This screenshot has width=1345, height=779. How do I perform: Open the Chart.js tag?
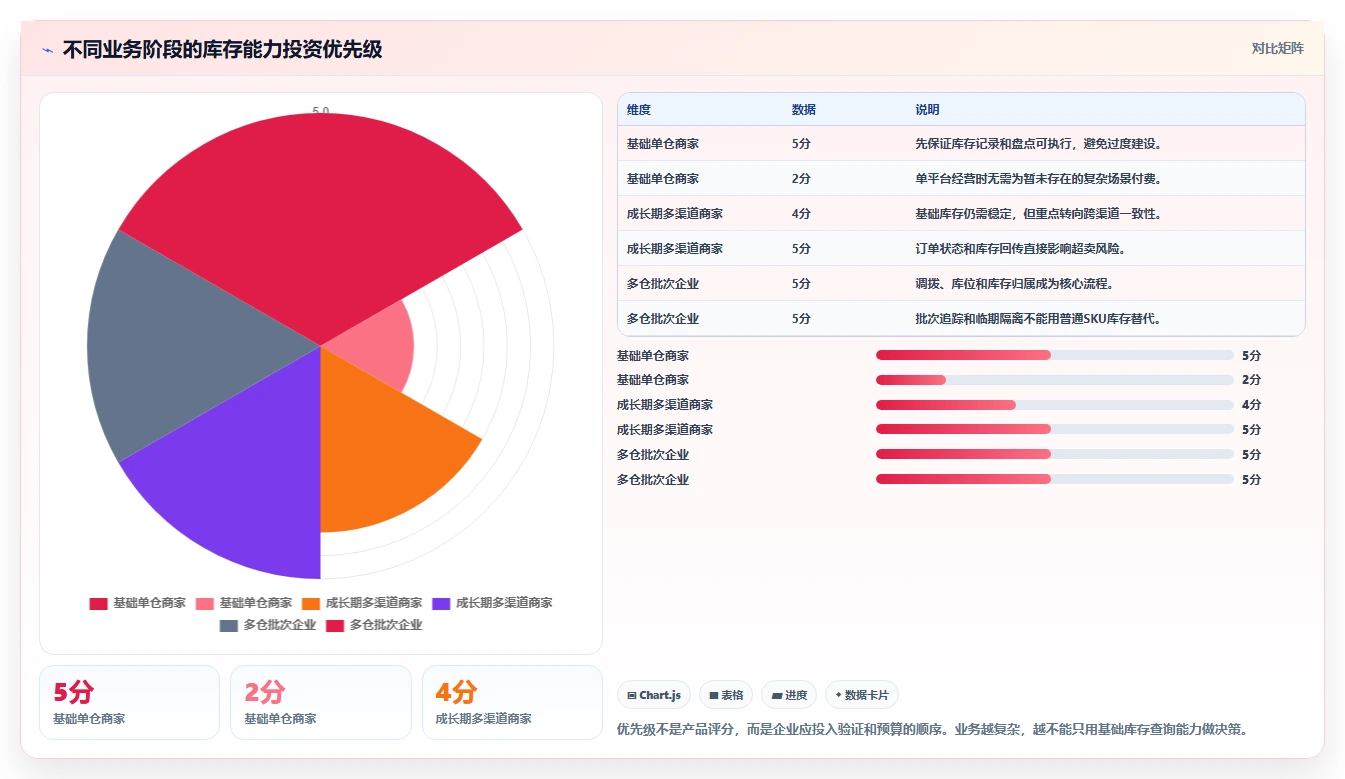click(653, 695)
